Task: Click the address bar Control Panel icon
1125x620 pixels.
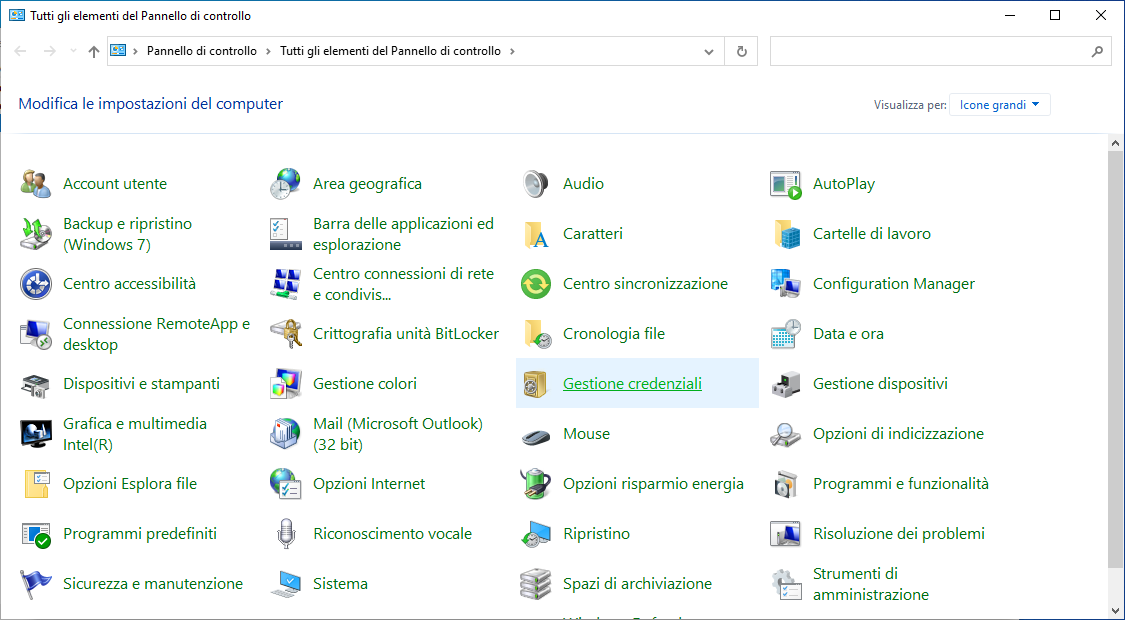Action: pos(118,51)
